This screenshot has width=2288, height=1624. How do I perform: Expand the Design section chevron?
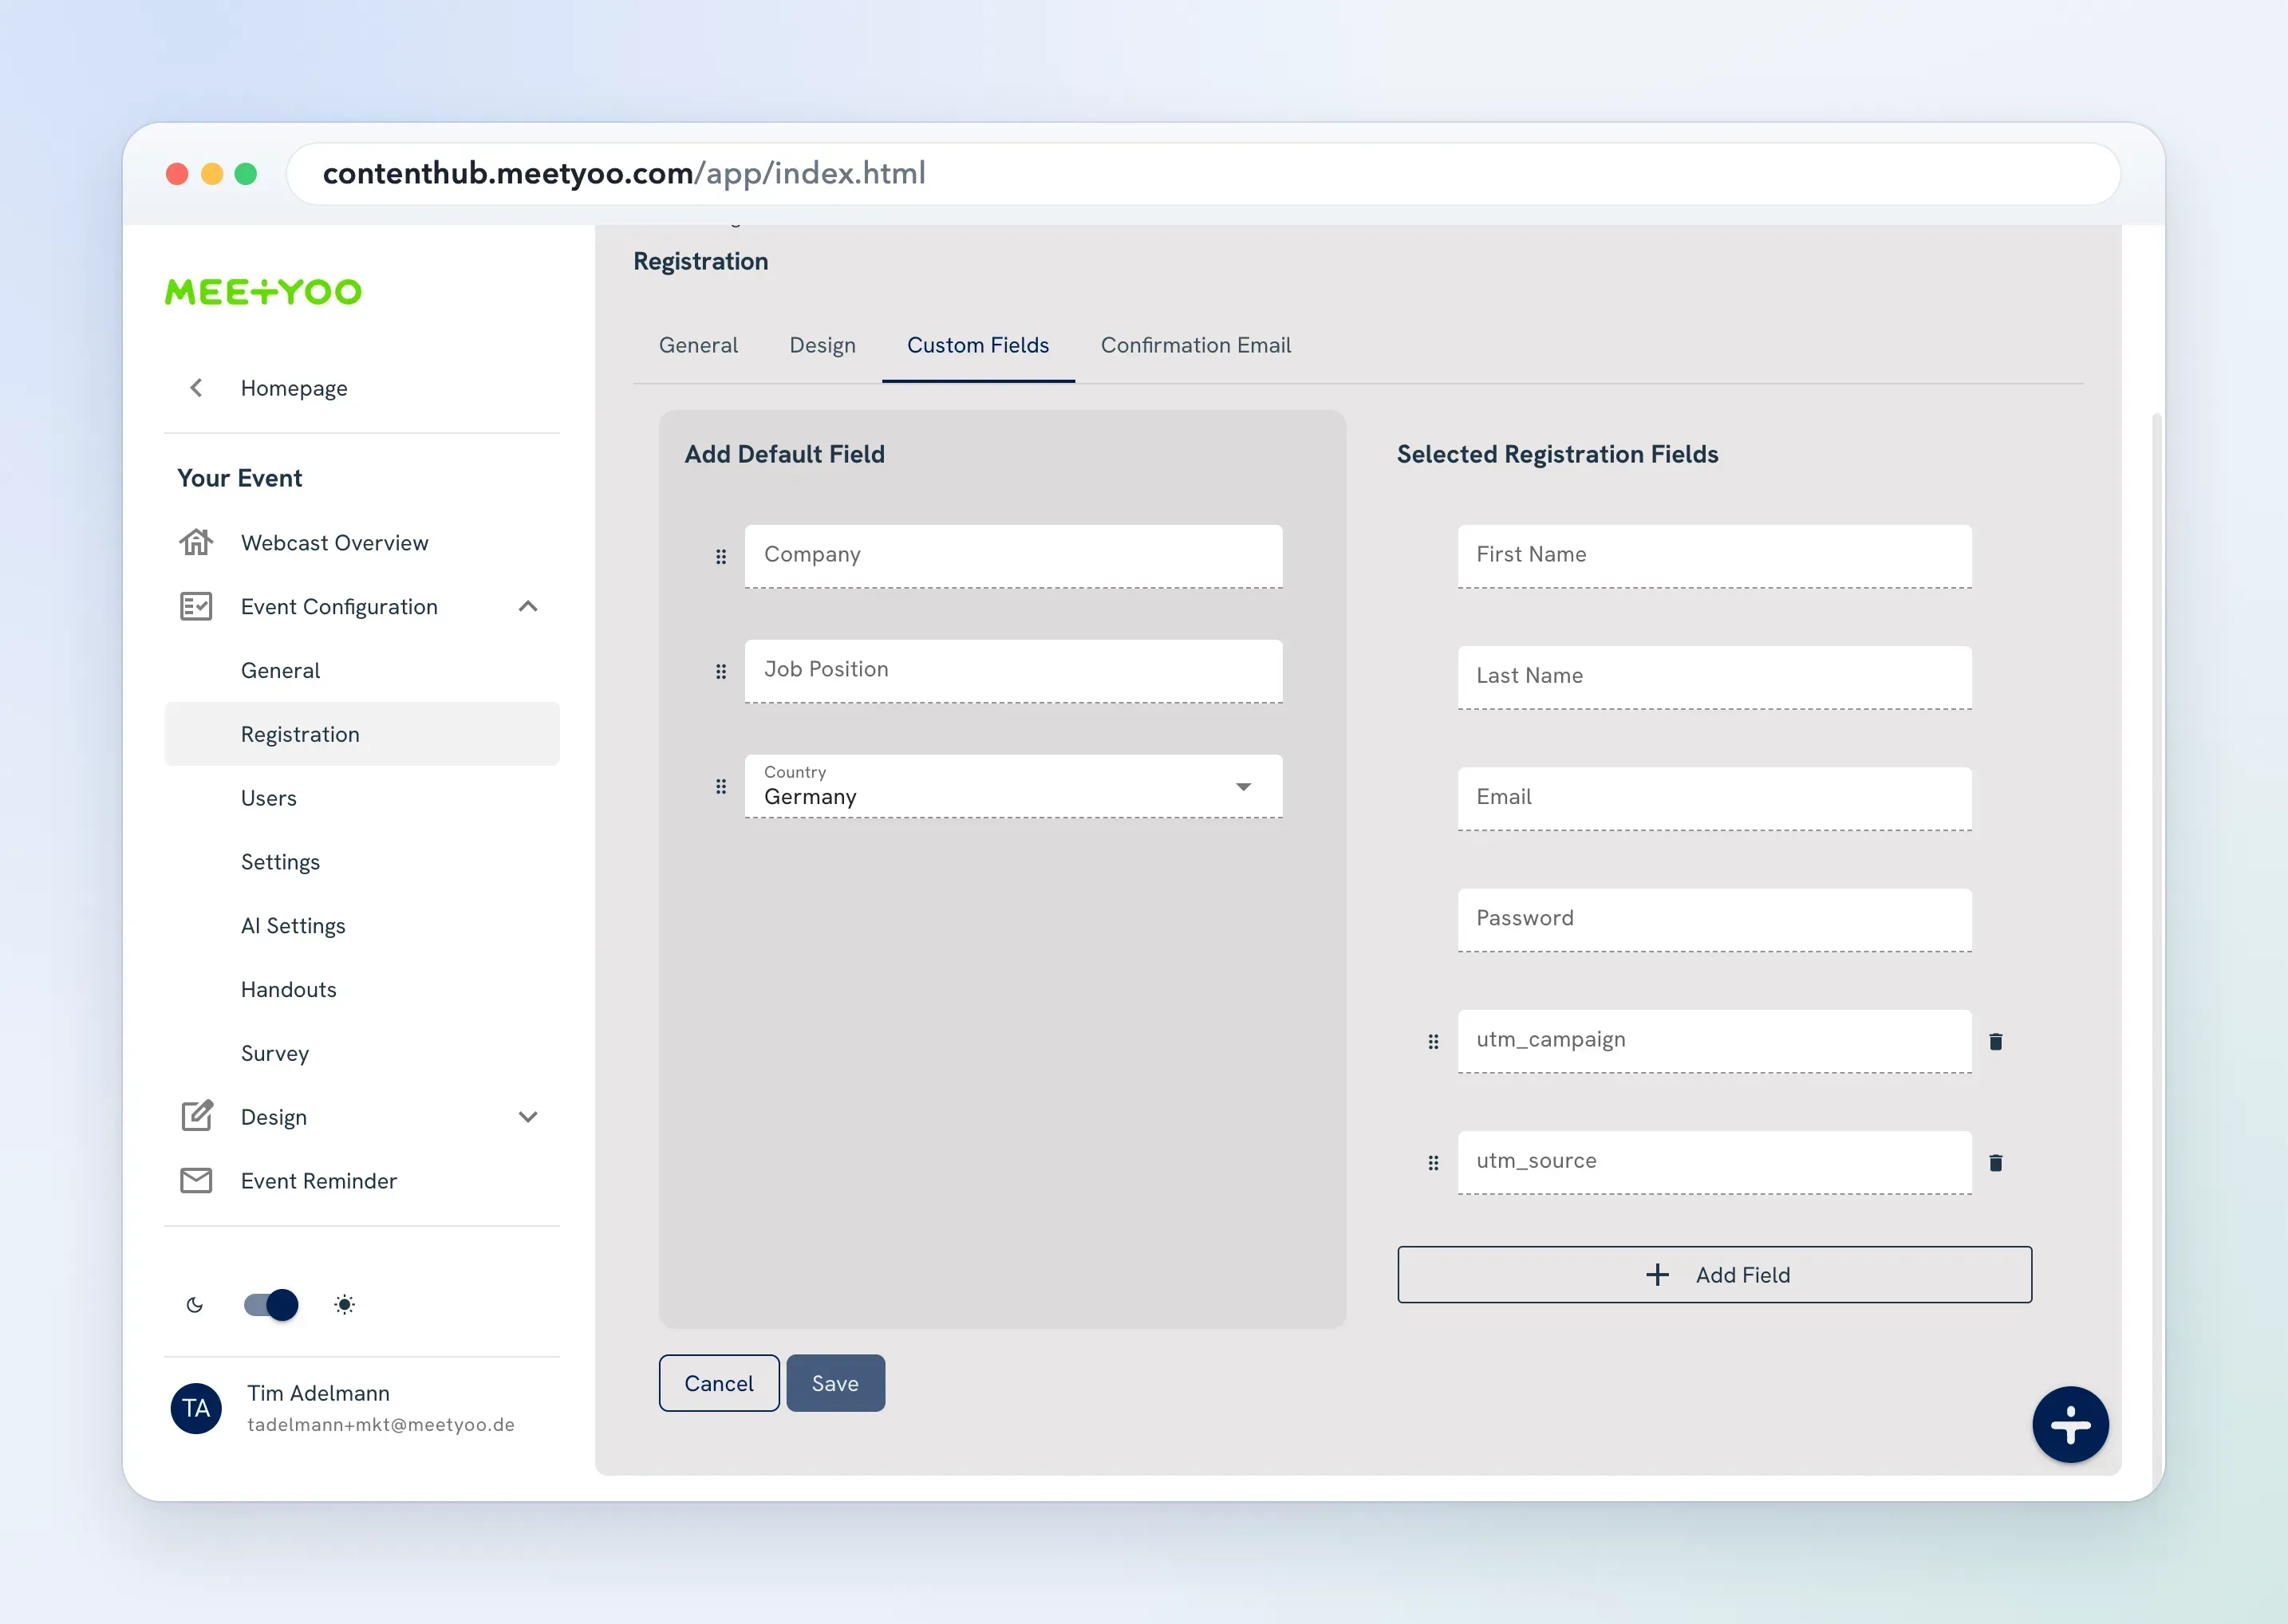pyautogui.click(x=528, y=1117)
